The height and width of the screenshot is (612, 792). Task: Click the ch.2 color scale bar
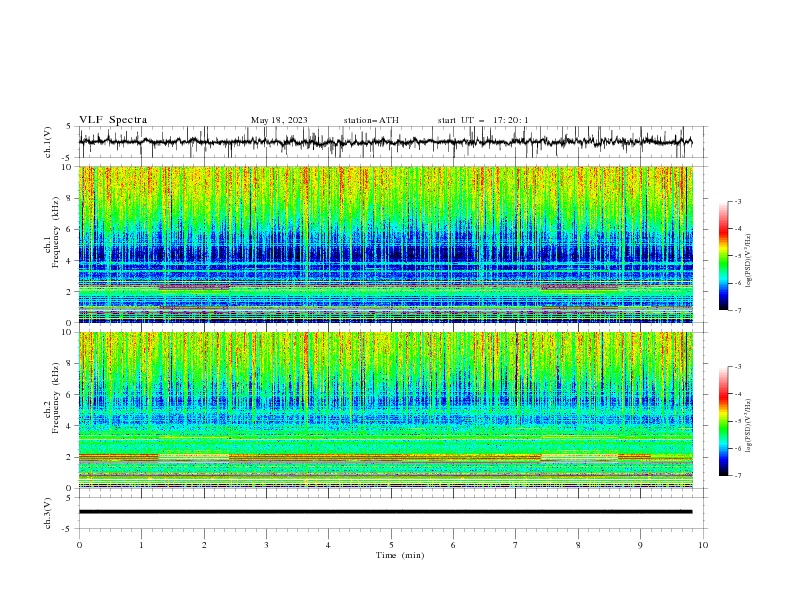[x=723, y=421]
